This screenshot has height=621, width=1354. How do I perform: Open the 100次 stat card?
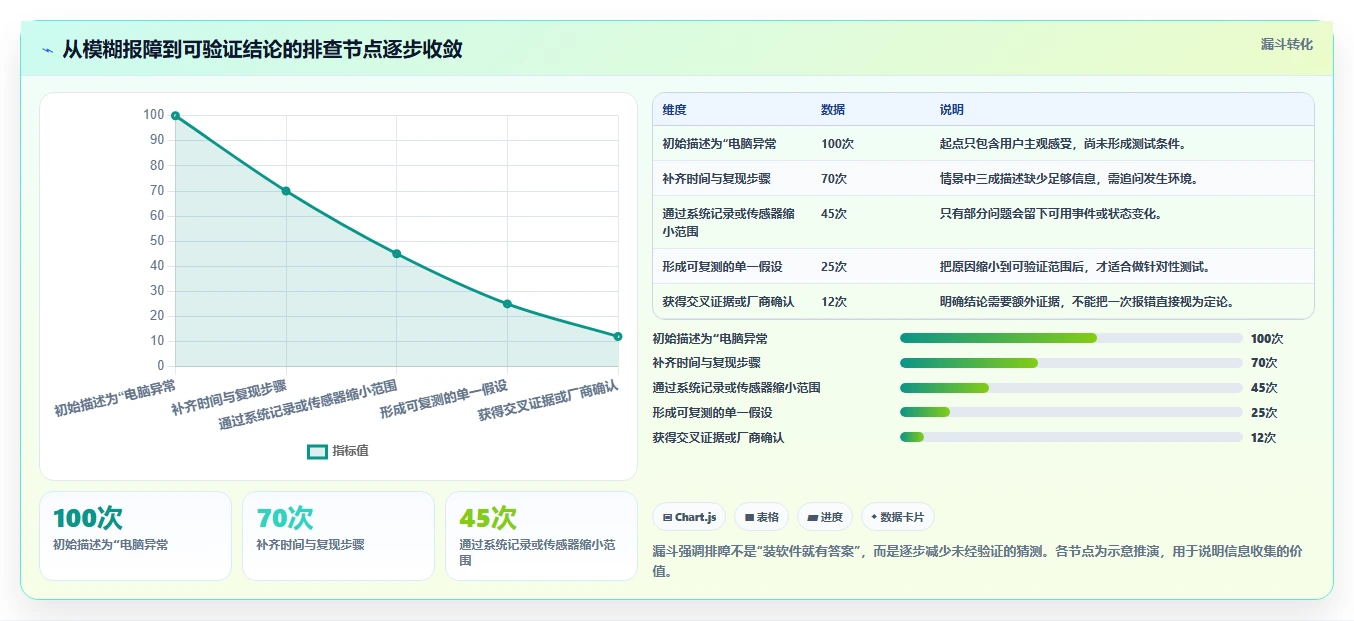click(135, 536)
